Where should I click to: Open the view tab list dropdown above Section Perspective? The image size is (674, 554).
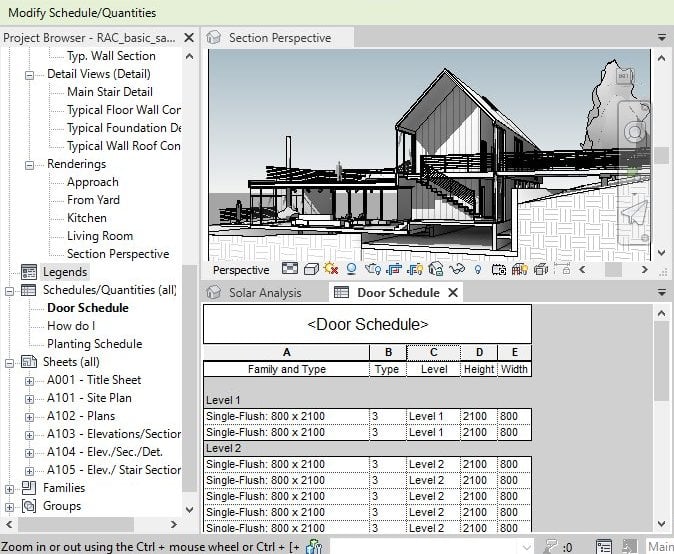click(662, 38)
